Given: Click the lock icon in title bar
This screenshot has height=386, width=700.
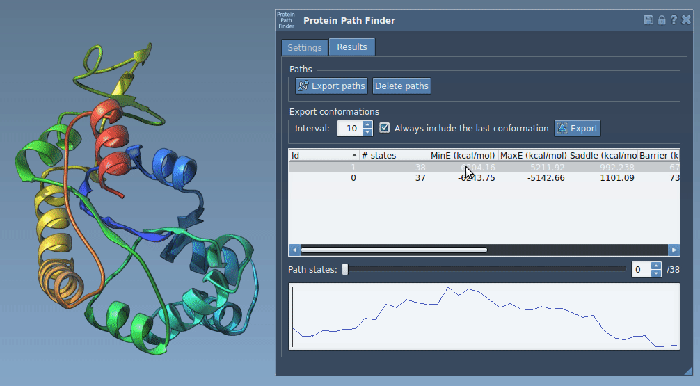Looking at the screenshot, I should coord(662,20).
